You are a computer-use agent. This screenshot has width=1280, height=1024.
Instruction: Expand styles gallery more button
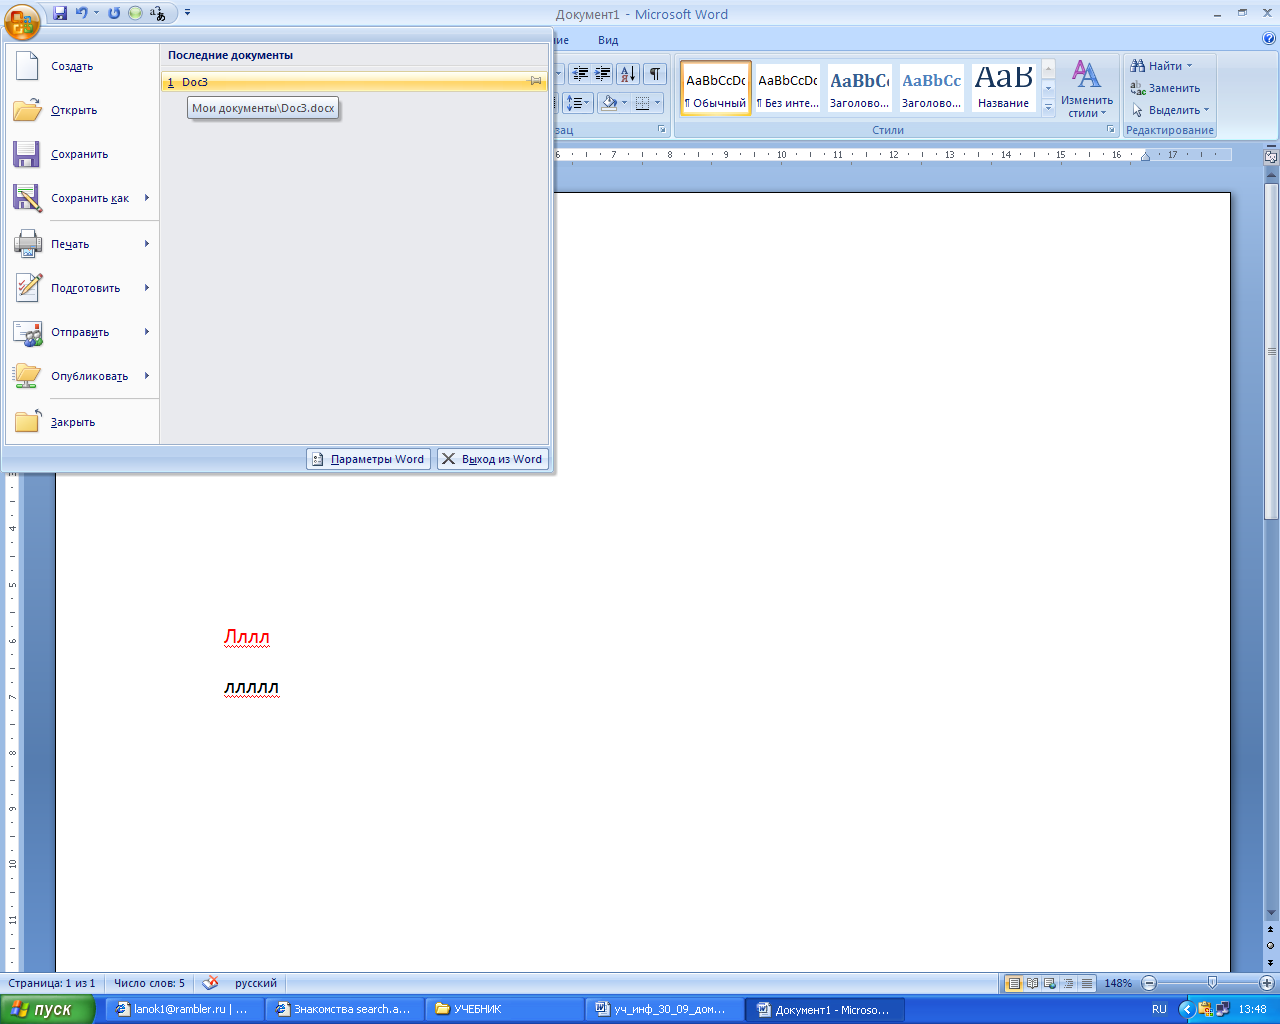coord(1048,107)
